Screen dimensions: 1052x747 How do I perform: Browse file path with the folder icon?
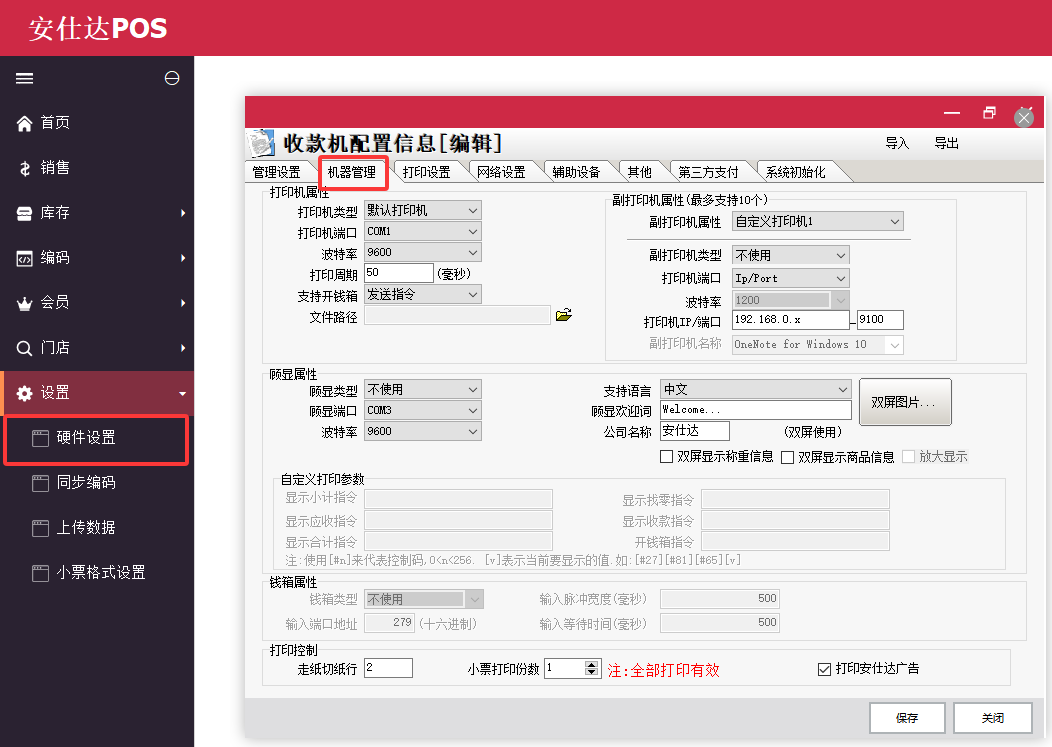click(x=564, y=315)
